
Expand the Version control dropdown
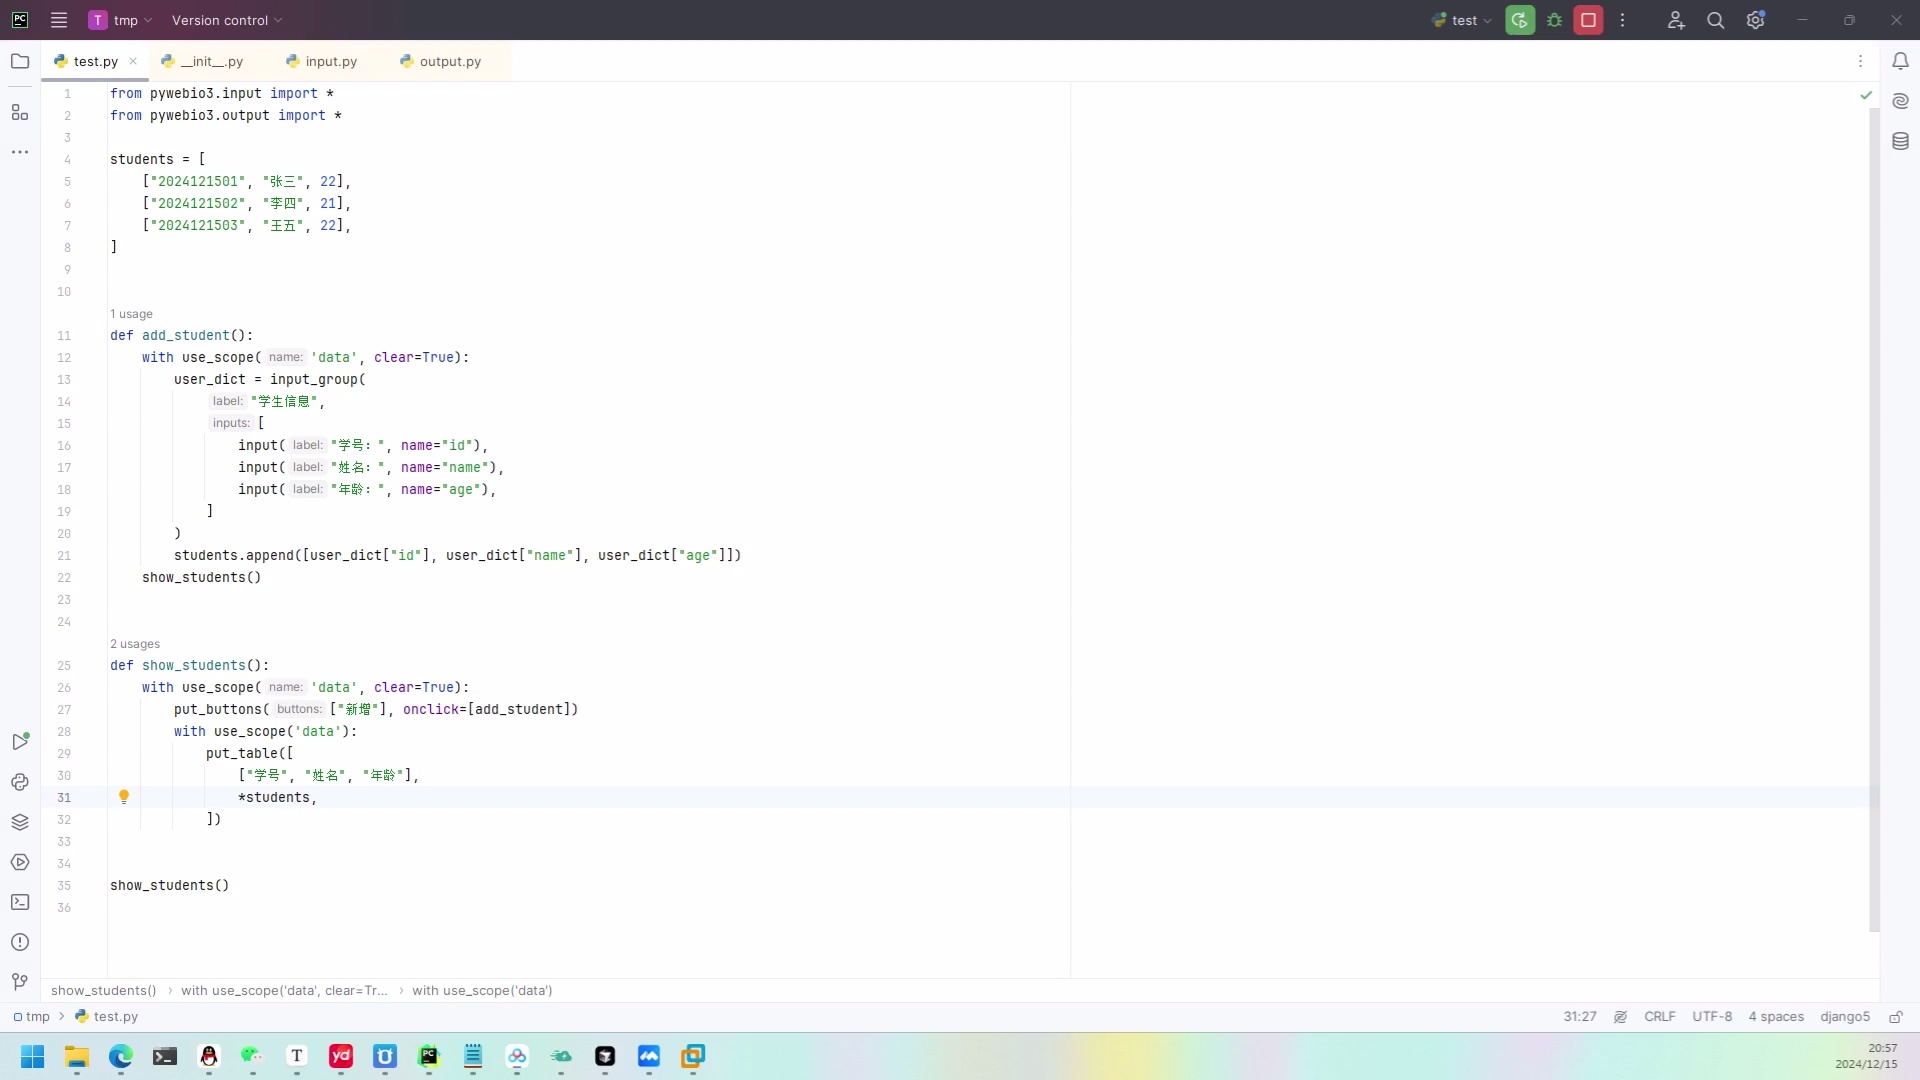pyautogui.click(x=227, y=20)
